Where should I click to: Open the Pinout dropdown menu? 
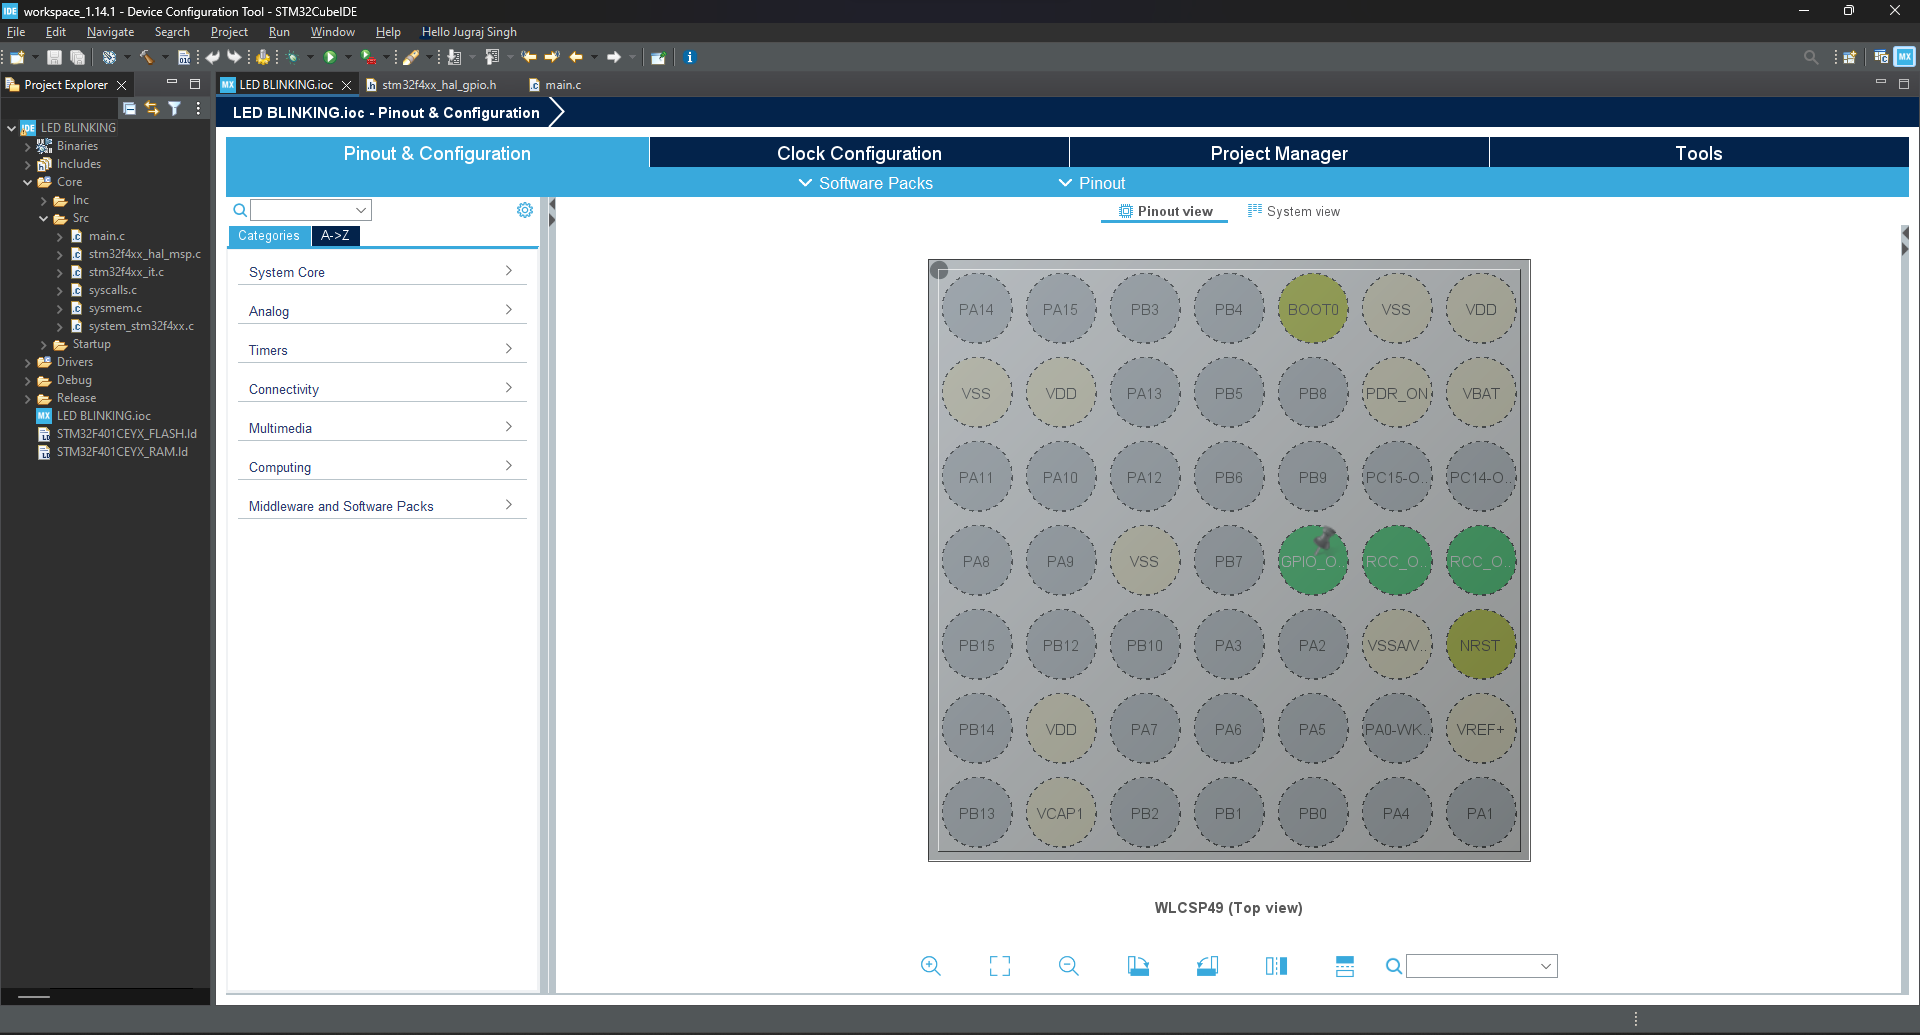(1092, 183)
